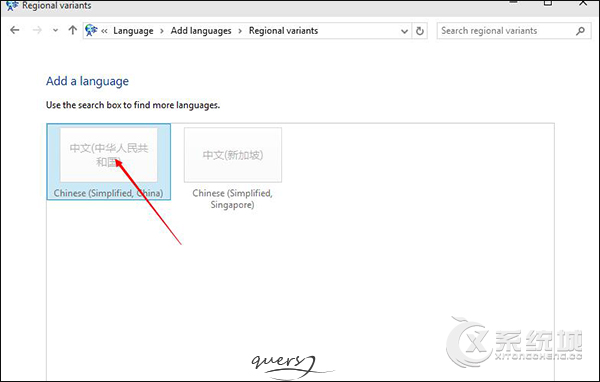Click the Add a language heading
600x382 pixels.
(87, 81)
